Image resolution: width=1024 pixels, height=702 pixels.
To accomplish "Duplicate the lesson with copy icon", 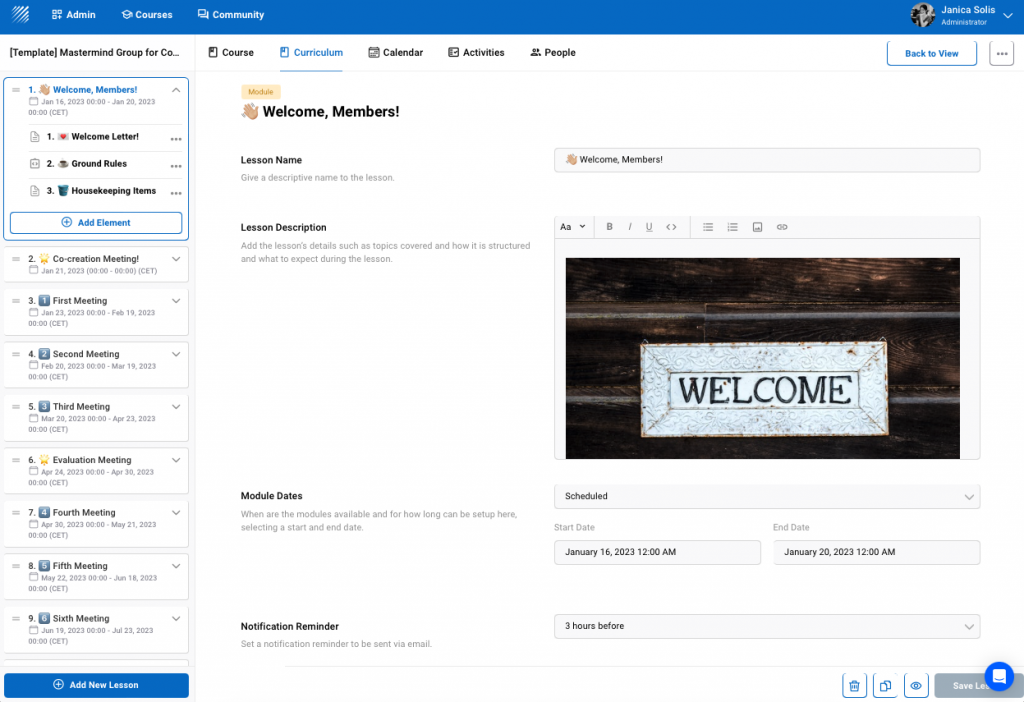I will tap(885, 685).
